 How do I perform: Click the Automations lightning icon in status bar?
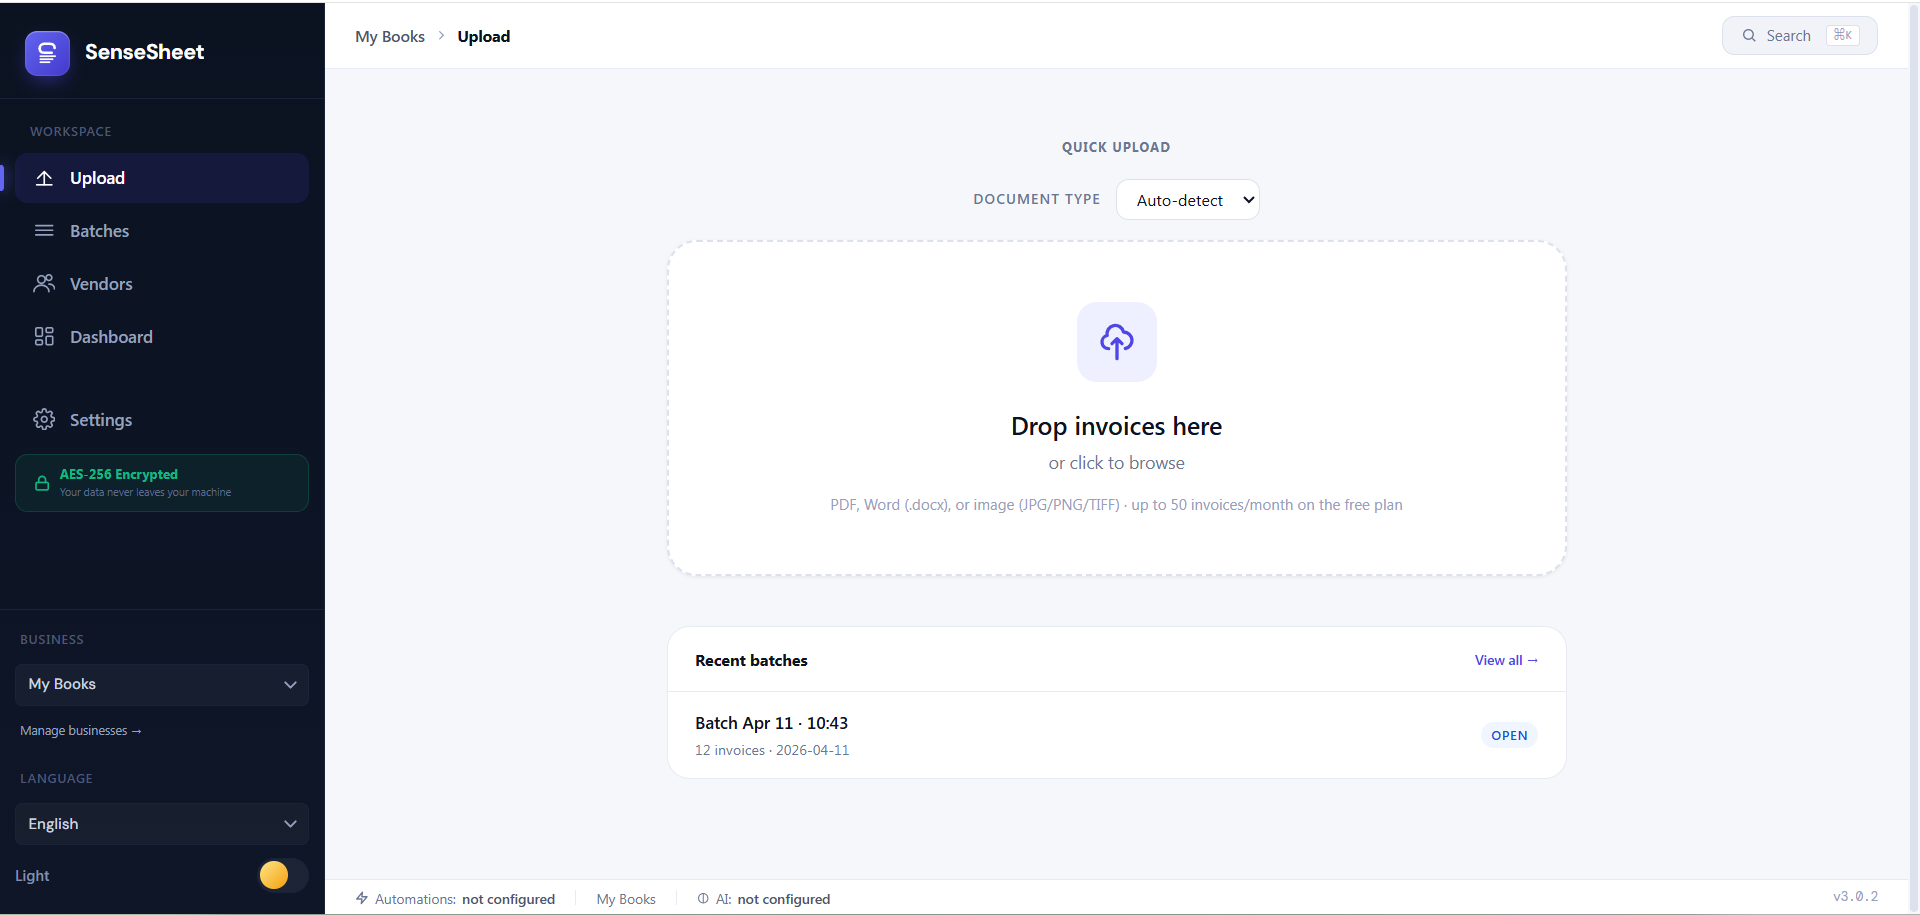pyautogui.click(x=360, y=898)
